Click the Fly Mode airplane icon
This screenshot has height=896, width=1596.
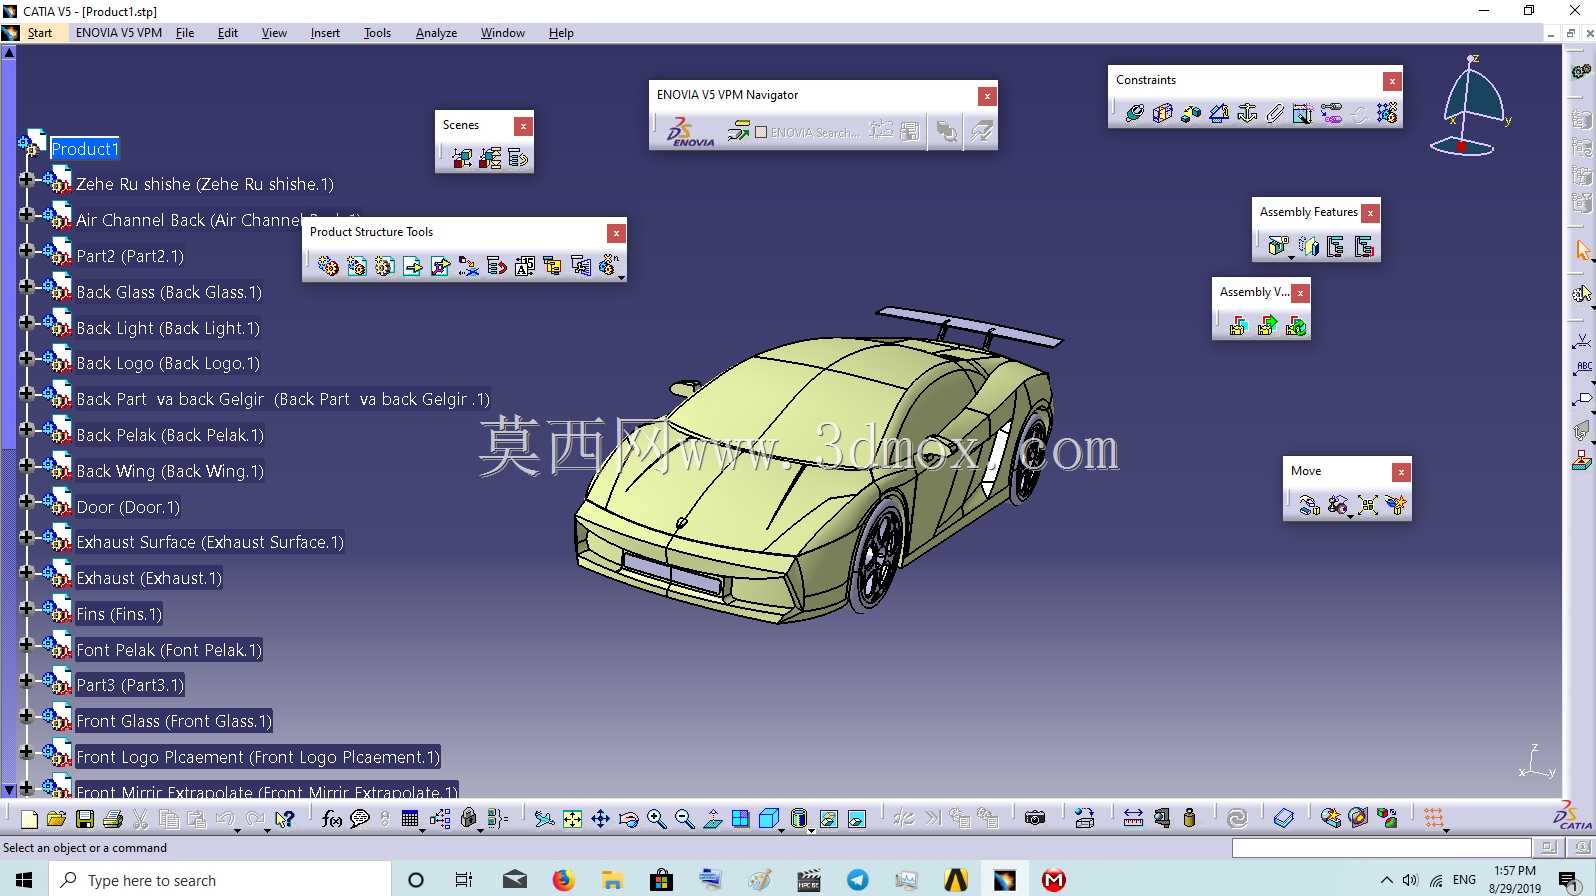tap(544, 819)
